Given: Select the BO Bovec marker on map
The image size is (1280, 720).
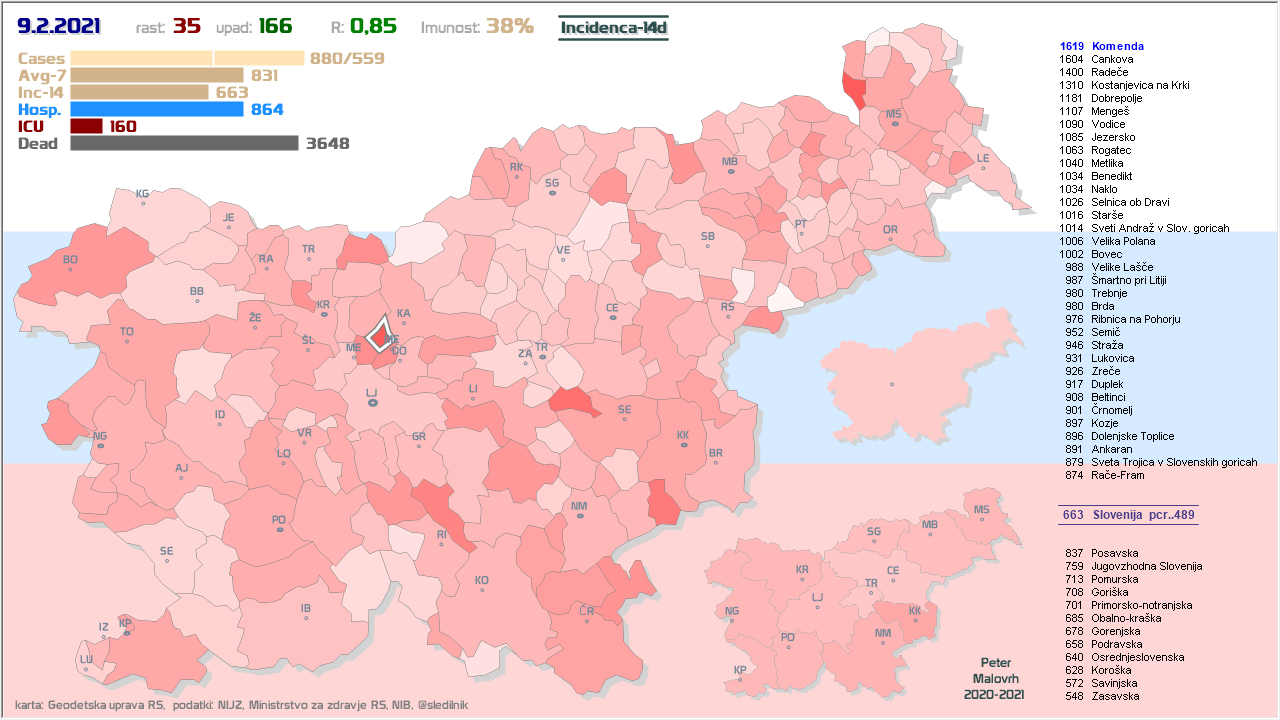Looking at the screenshot, I should click(x=70, y=269).
